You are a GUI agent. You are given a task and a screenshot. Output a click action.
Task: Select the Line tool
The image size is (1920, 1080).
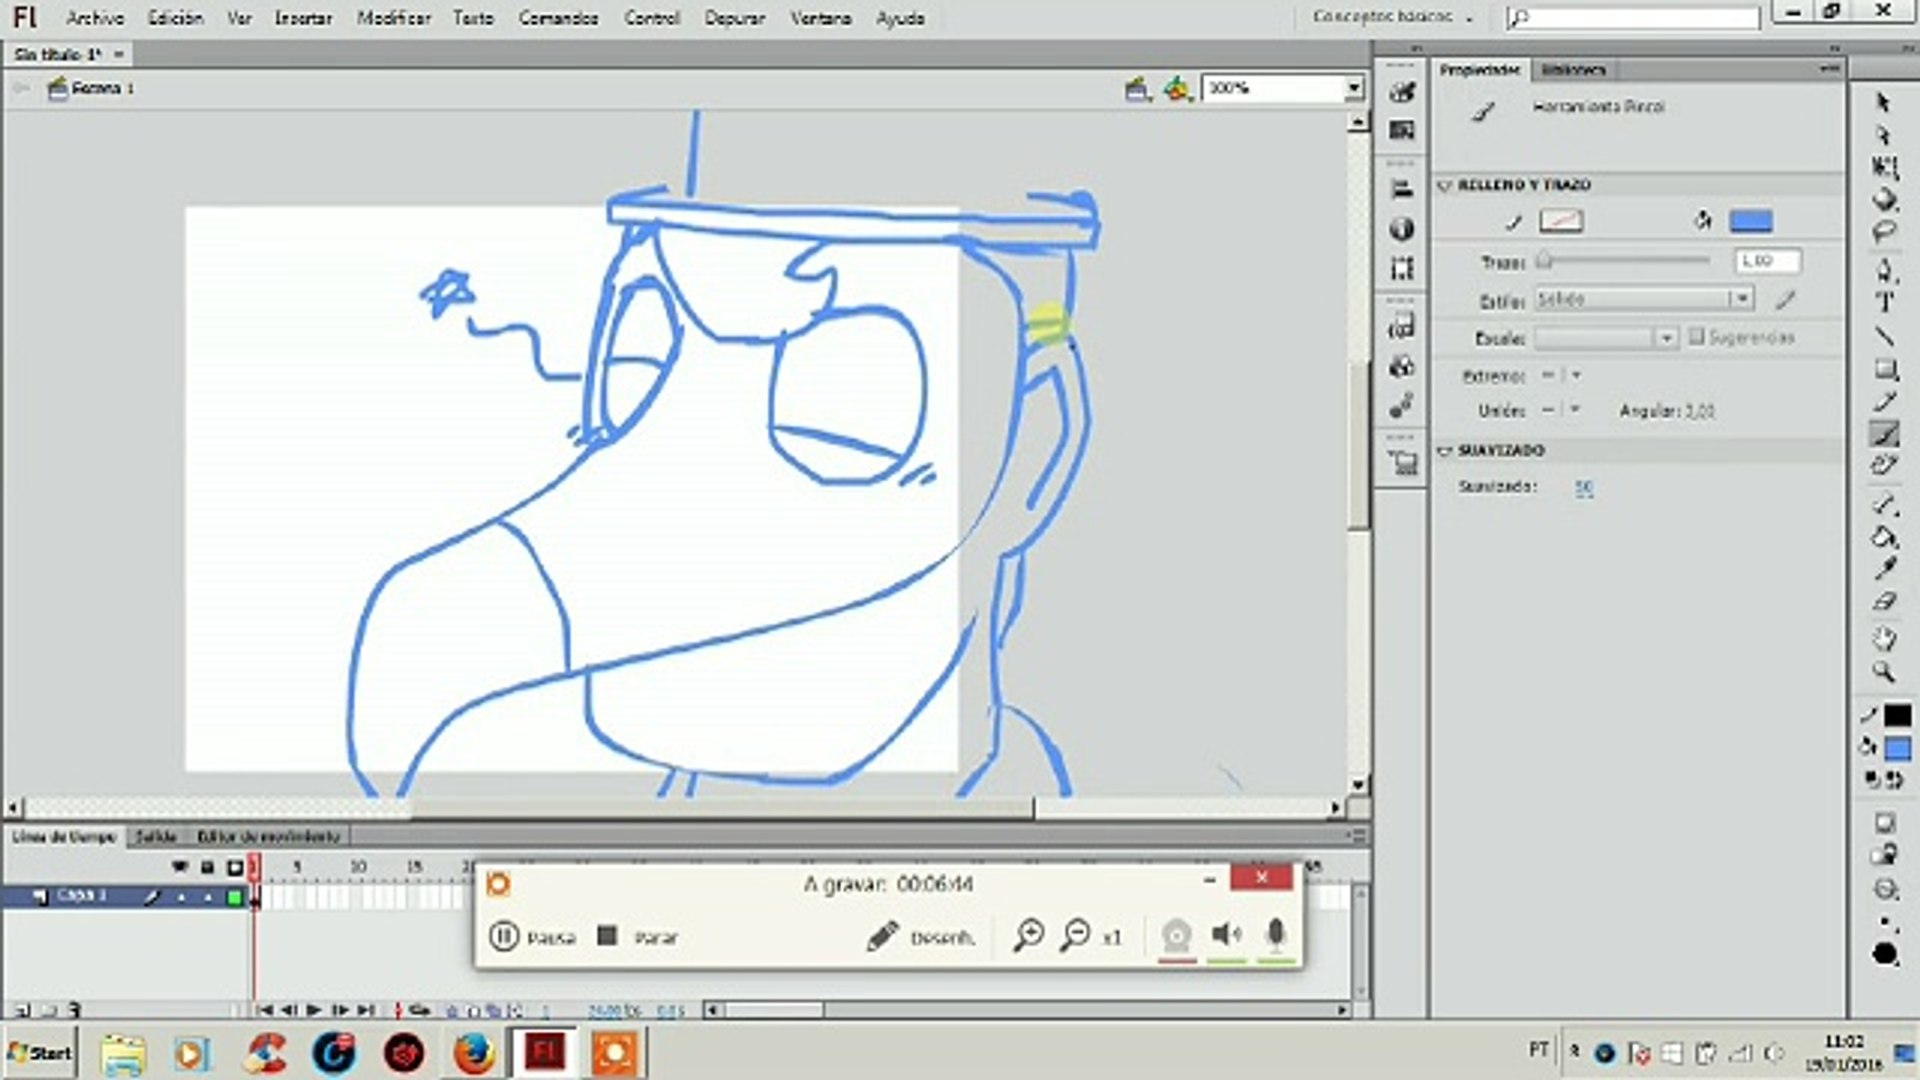1885,336
